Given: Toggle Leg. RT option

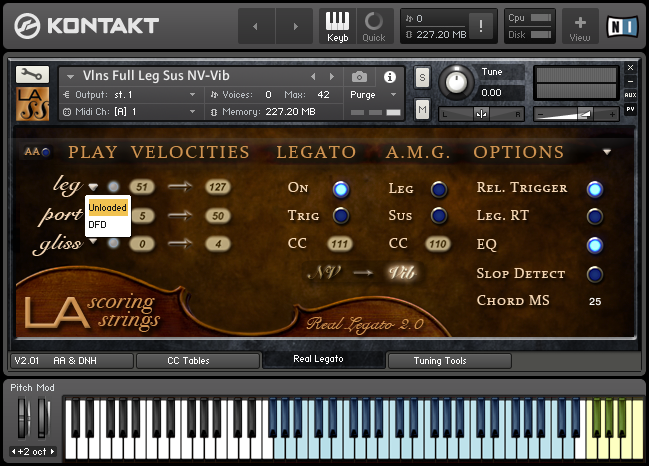Looking at the screenshot, I should click(595, 216).
